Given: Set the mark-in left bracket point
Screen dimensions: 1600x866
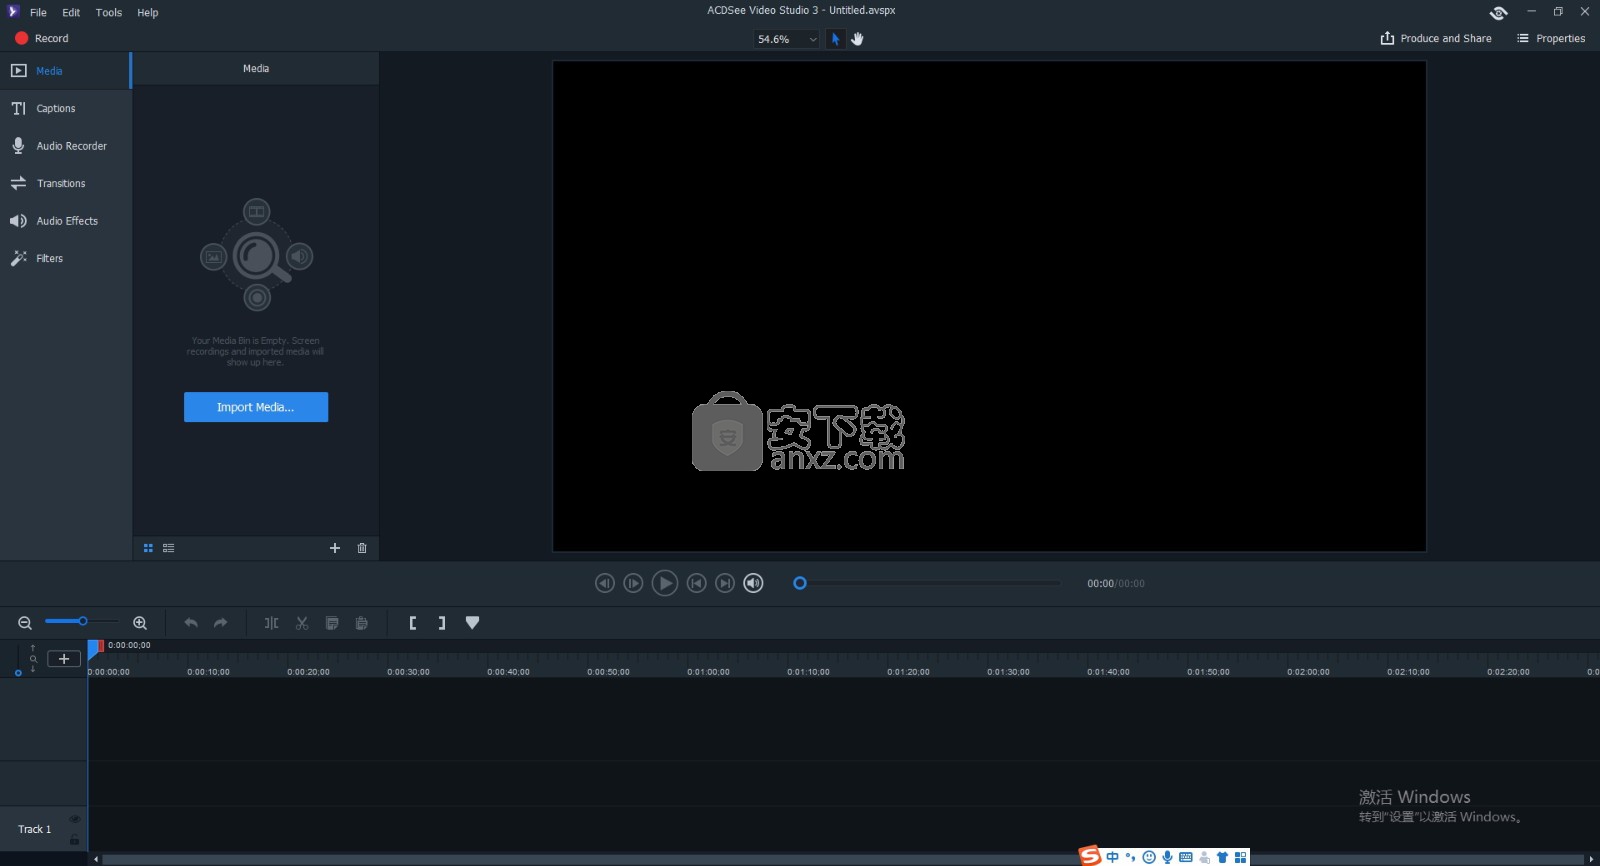Looking at the screenshot, I should pos(413,623).
